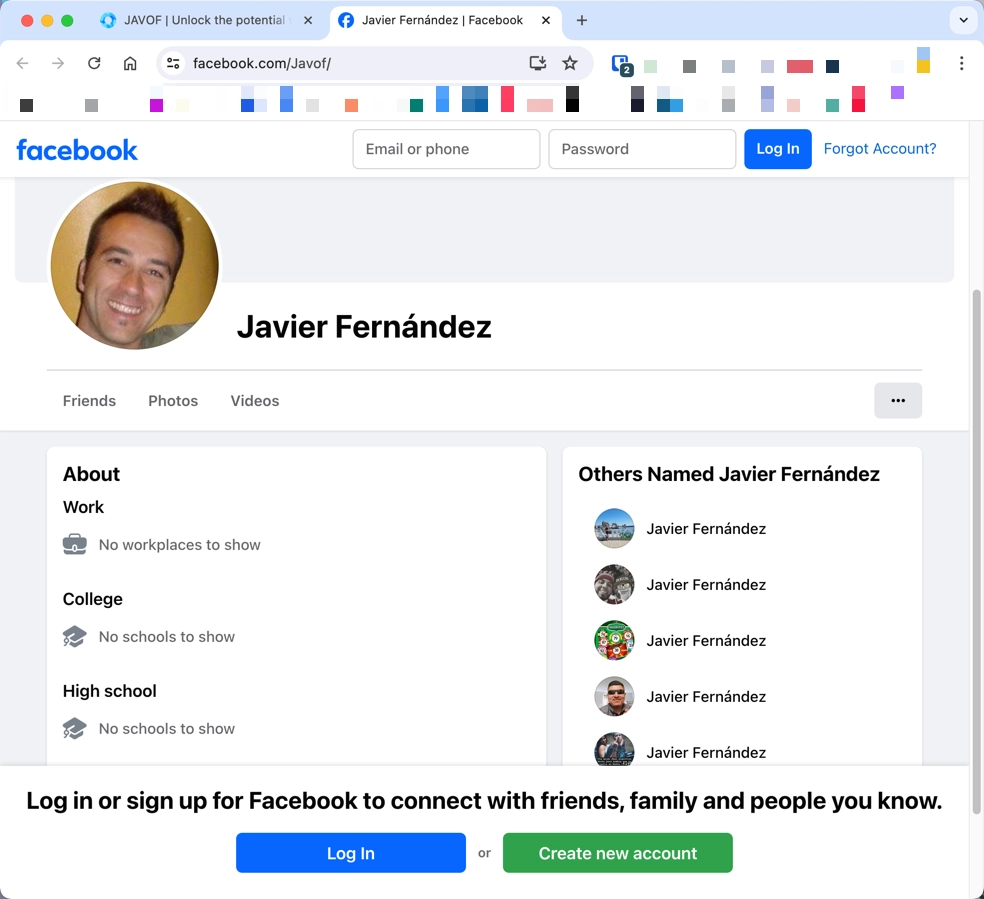
Task: Click Create new account
Action: click(617, 852)
